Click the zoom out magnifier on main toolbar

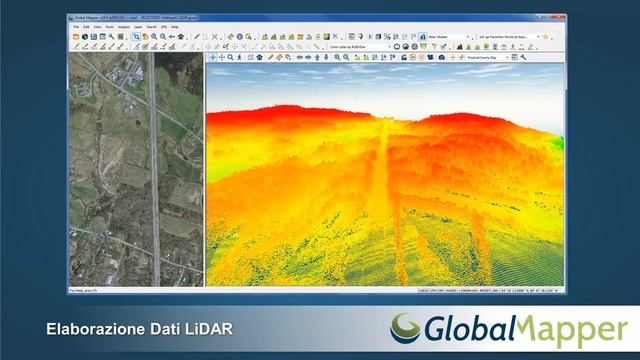[163, 37]
